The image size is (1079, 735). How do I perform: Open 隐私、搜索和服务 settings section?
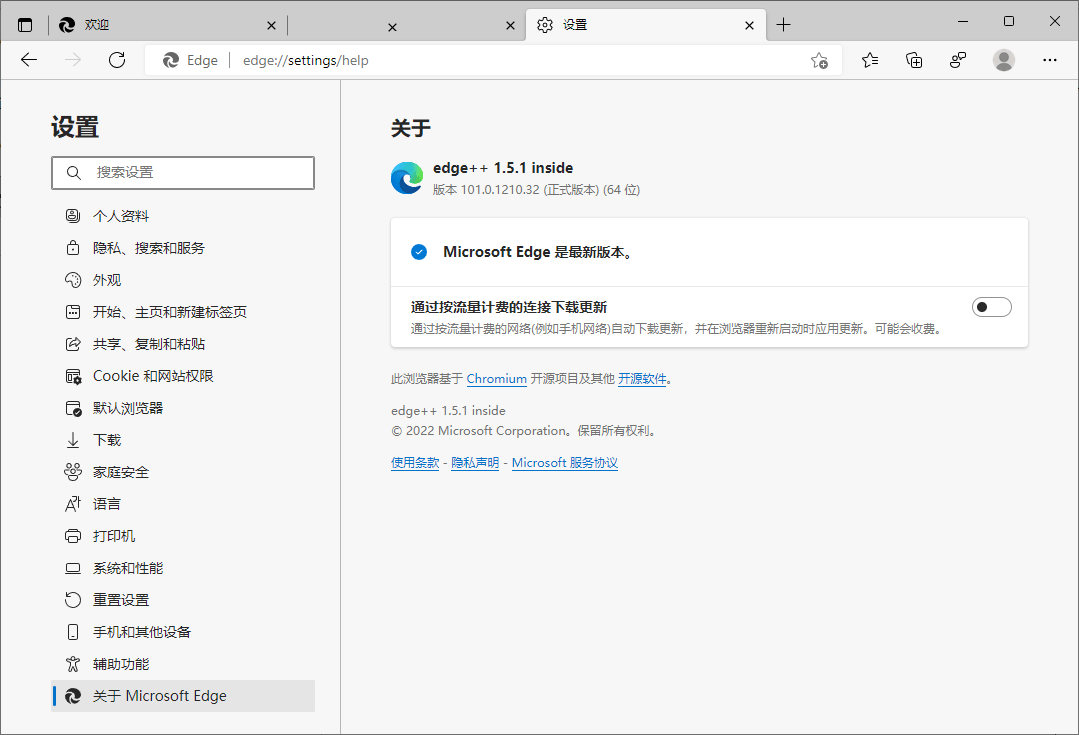point(148,248)
